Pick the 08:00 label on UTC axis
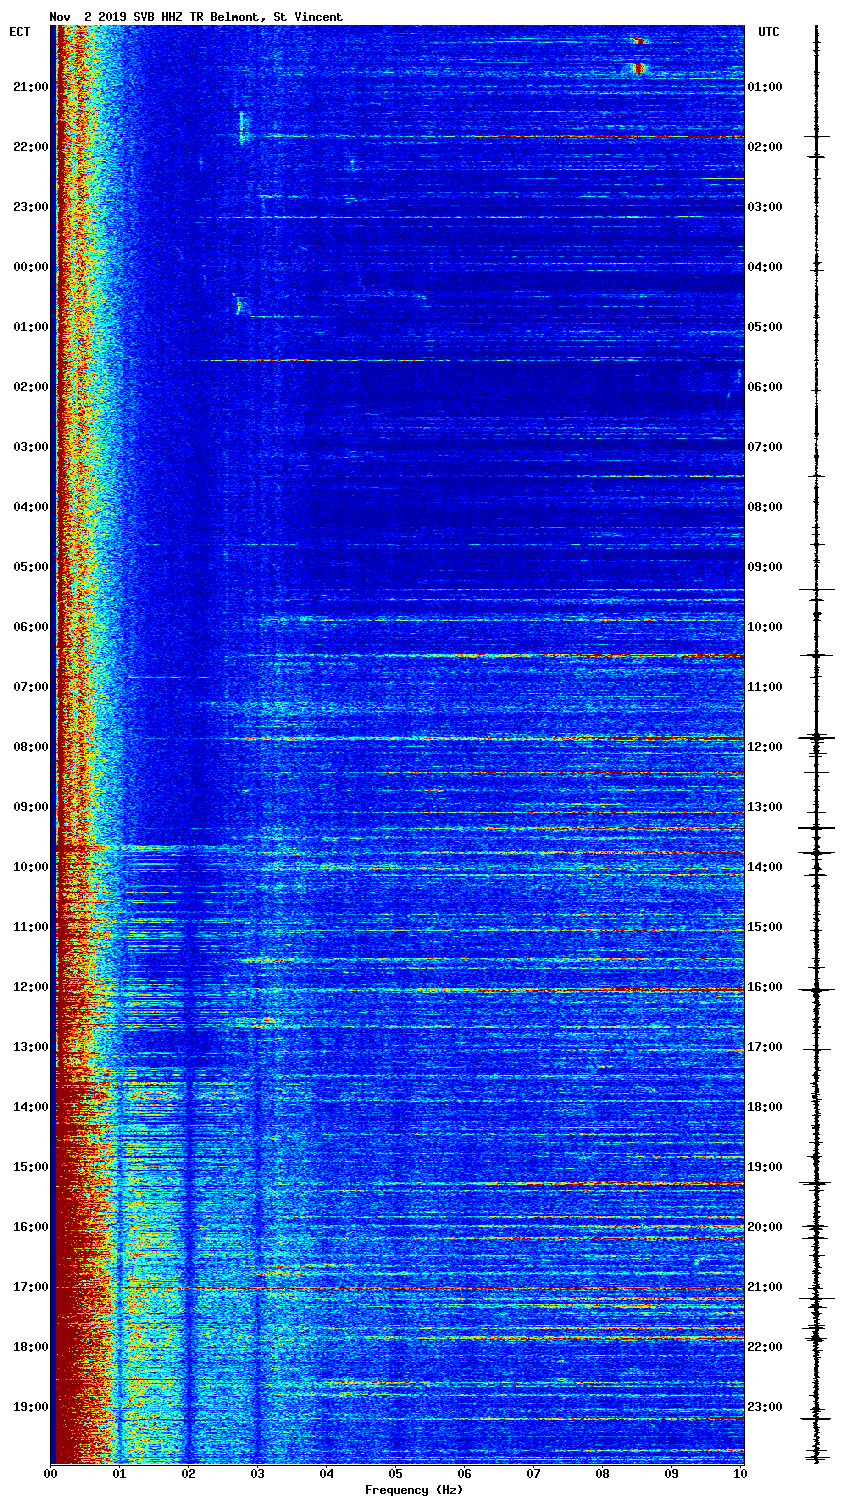 pyautogui.click(x=765, y=507)
